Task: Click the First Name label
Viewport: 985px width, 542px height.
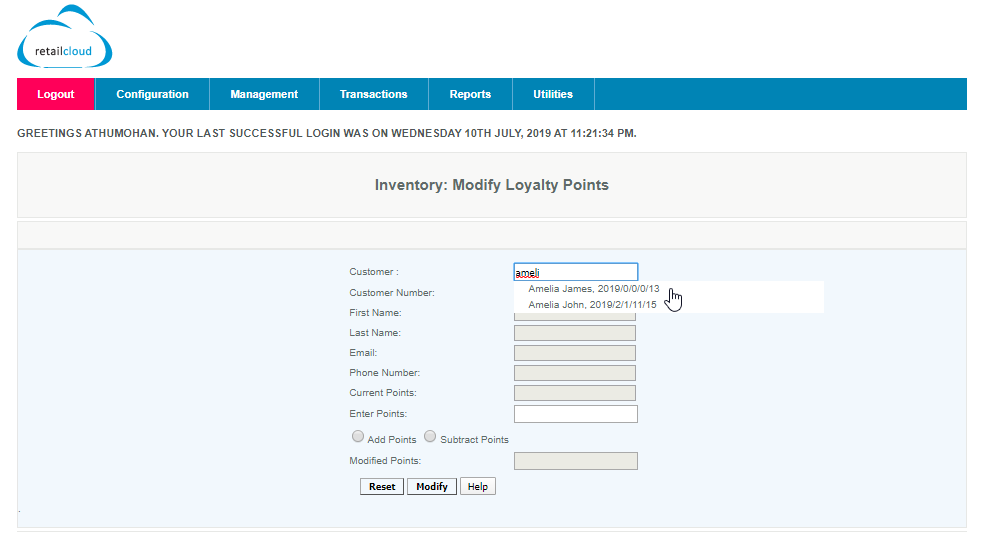Action: [x=375, y=313]
